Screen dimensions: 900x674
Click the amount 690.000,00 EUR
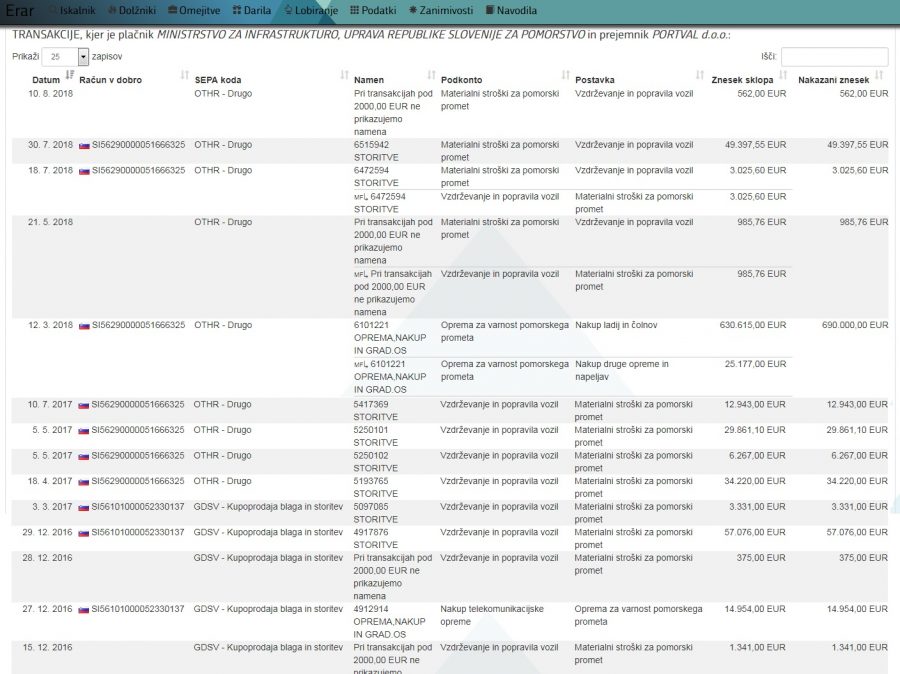[x=855, y=325]
